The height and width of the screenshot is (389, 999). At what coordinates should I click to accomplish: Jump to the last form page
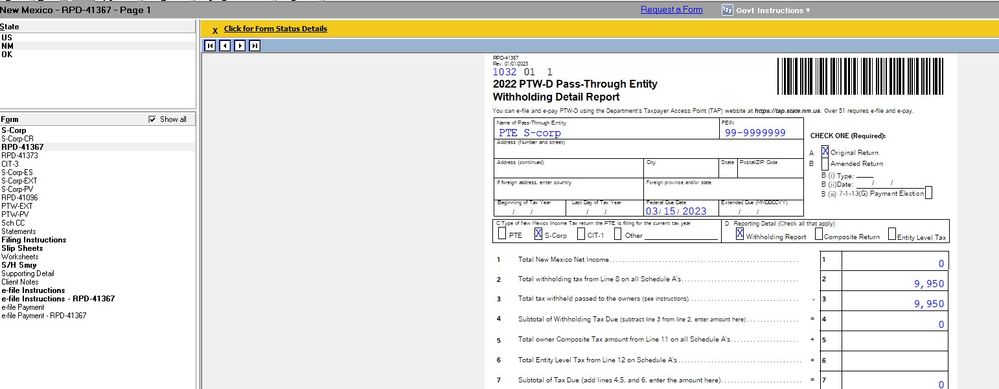click(x=255, y=45)
